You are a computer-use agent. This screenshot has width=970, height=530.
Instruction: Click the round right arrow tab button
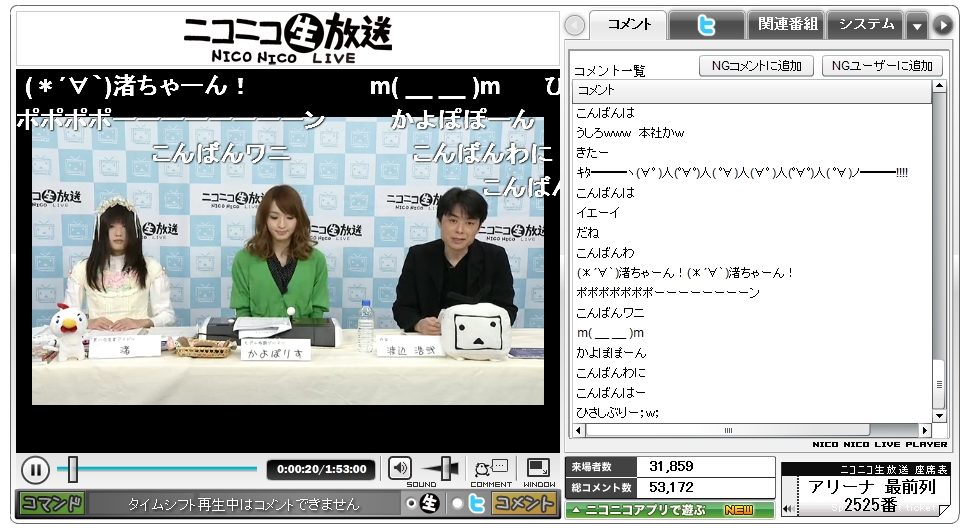coord(943,25)
